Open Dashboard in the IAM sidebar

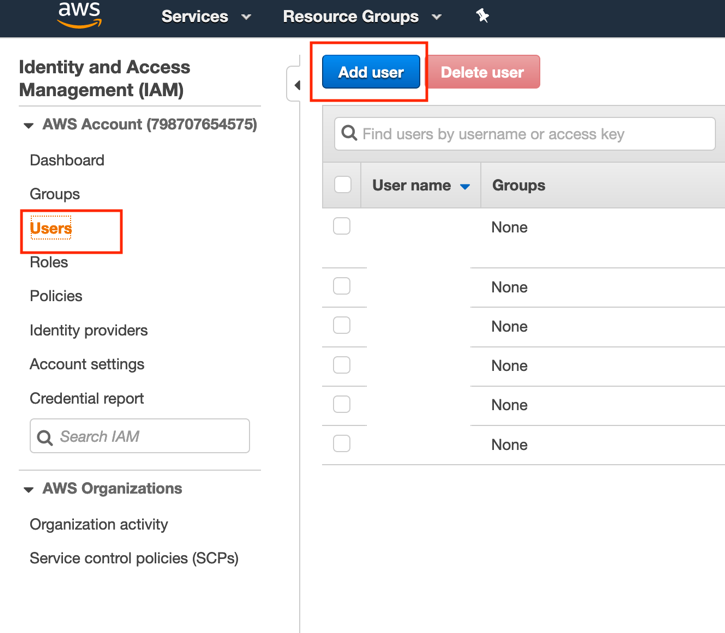pos(67,160)
